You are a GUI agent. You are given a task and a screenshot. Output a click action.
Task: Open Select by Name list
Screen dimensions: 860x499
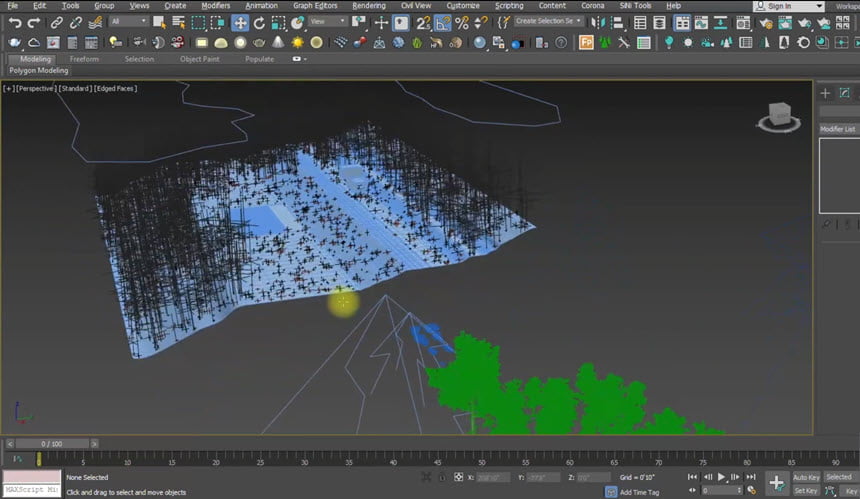pos(178,23)
